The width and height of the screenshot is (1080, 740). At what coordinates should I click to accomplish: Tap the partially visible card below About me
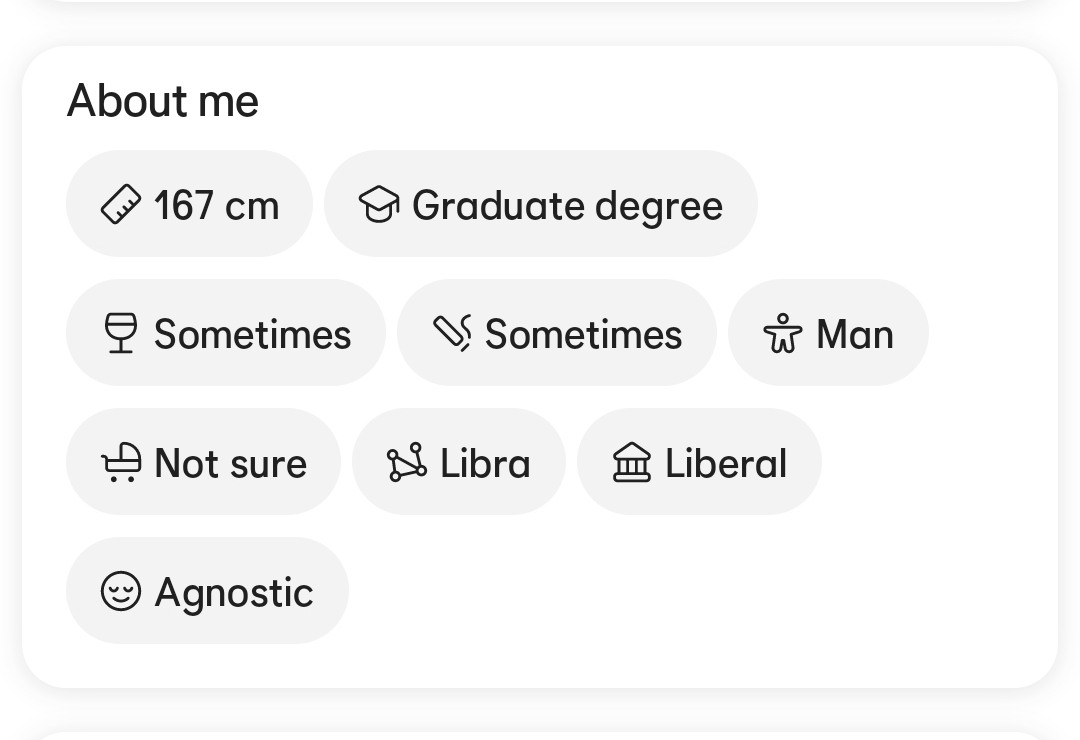(540, 735)
